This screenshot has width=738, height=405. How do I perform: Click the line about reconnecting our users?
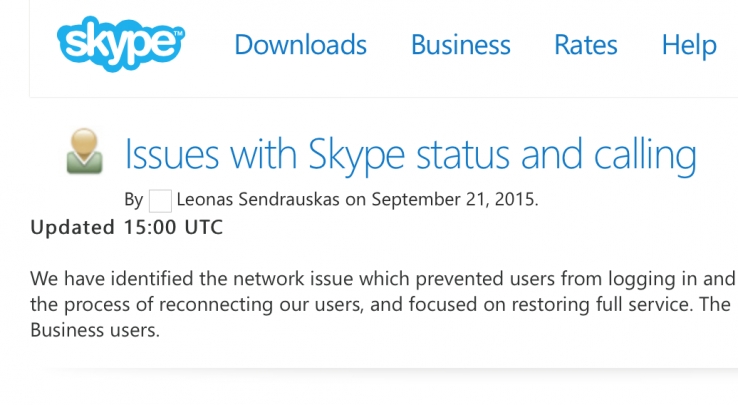380,304
